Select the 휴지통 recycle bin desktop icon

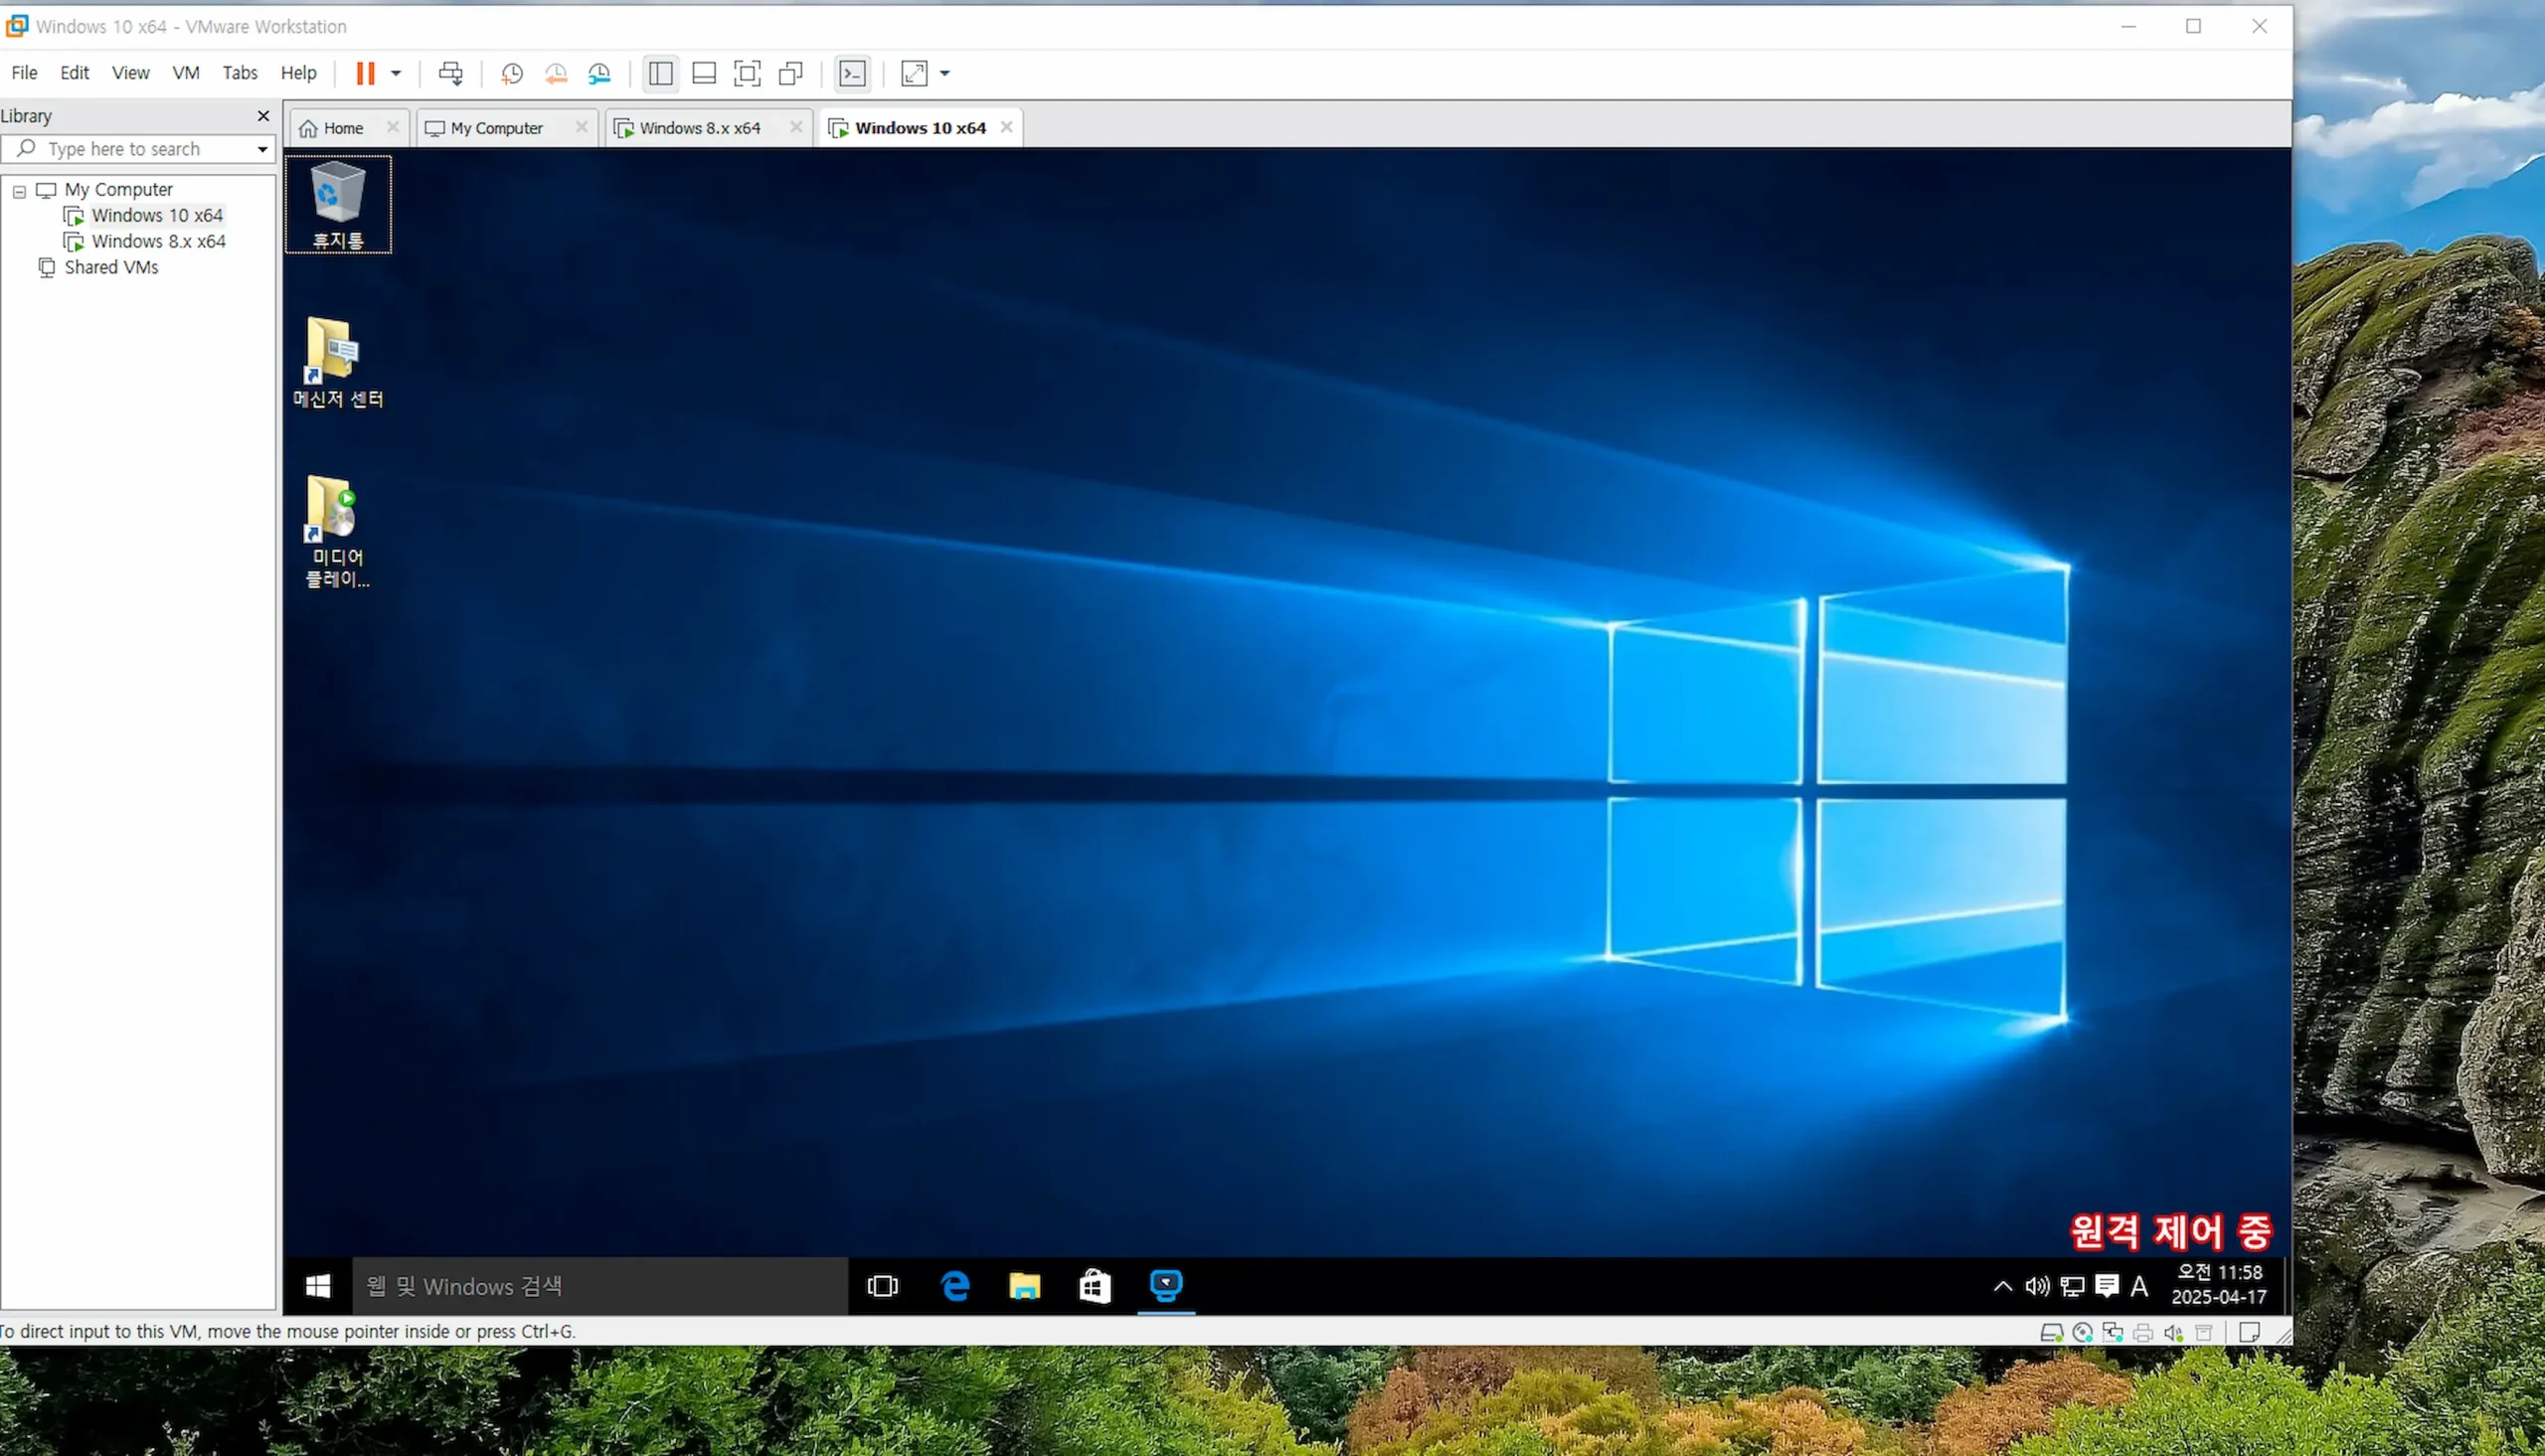tap(338, 205)
